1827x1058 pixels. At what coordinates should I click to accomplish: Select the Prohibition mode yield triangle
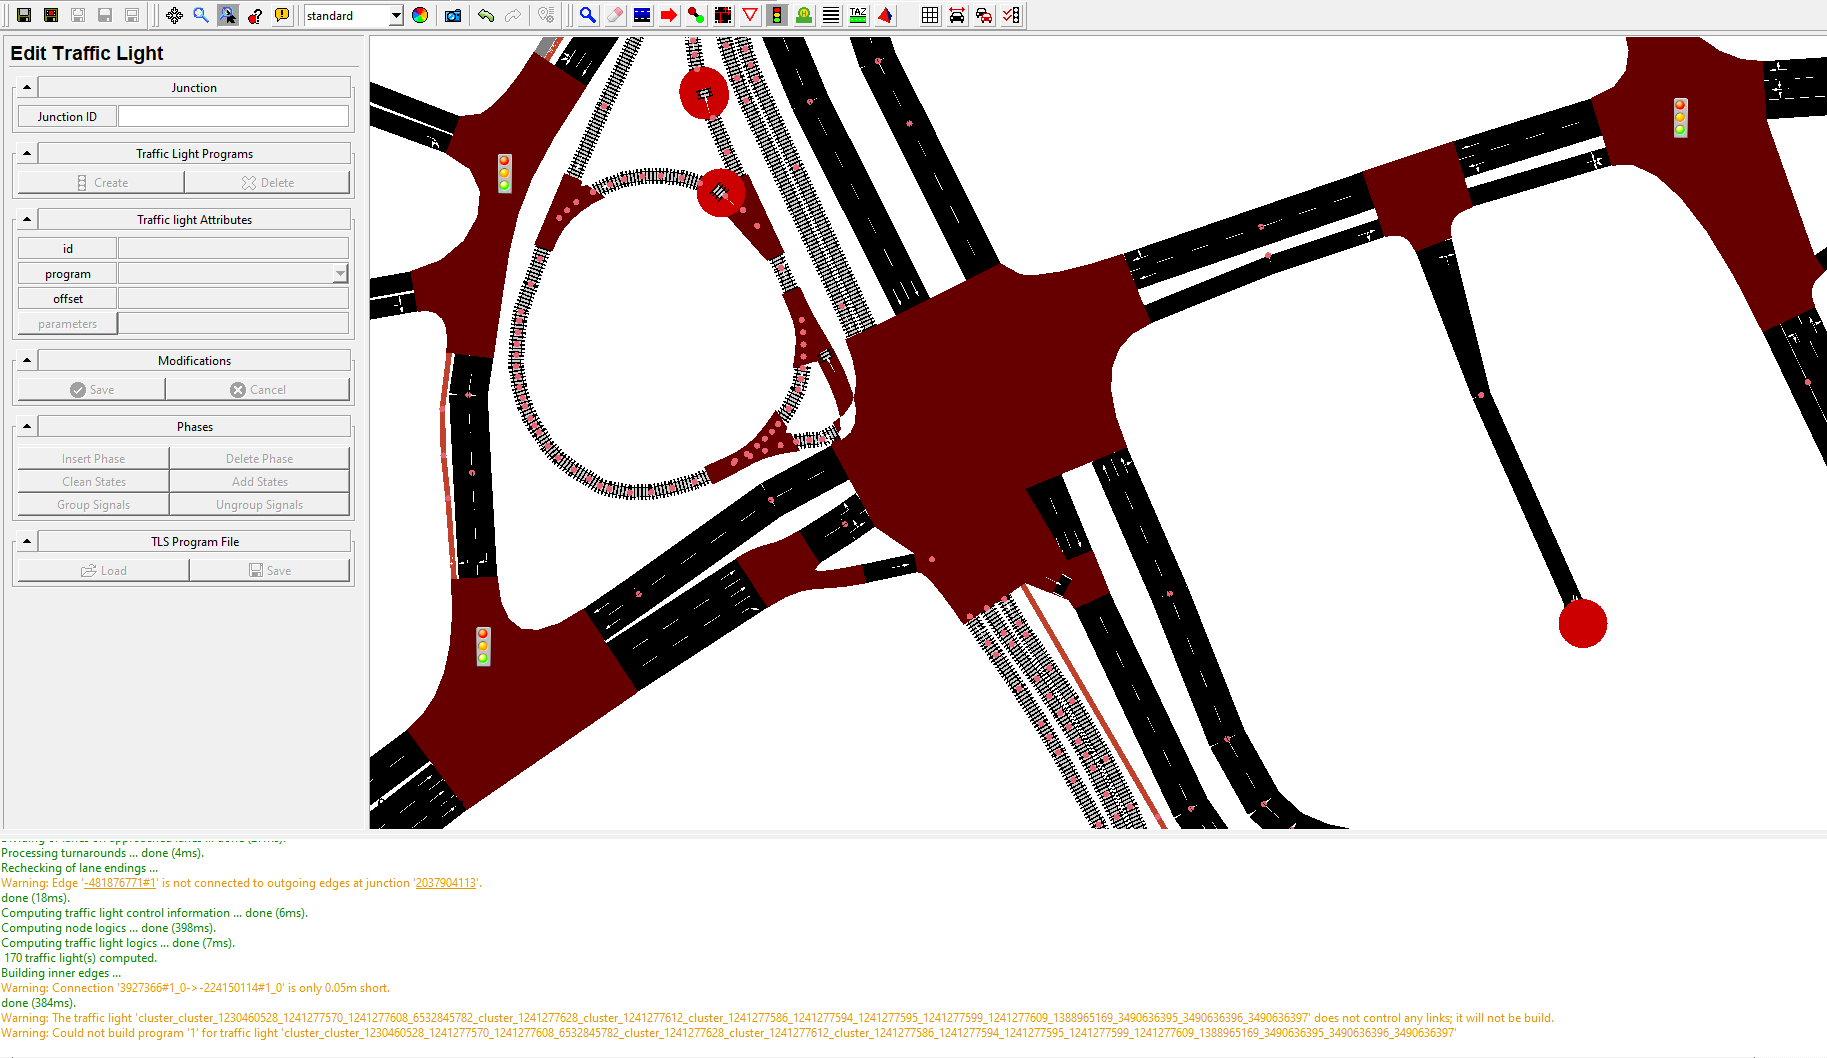pyautogui.click(x=750, y=15)
